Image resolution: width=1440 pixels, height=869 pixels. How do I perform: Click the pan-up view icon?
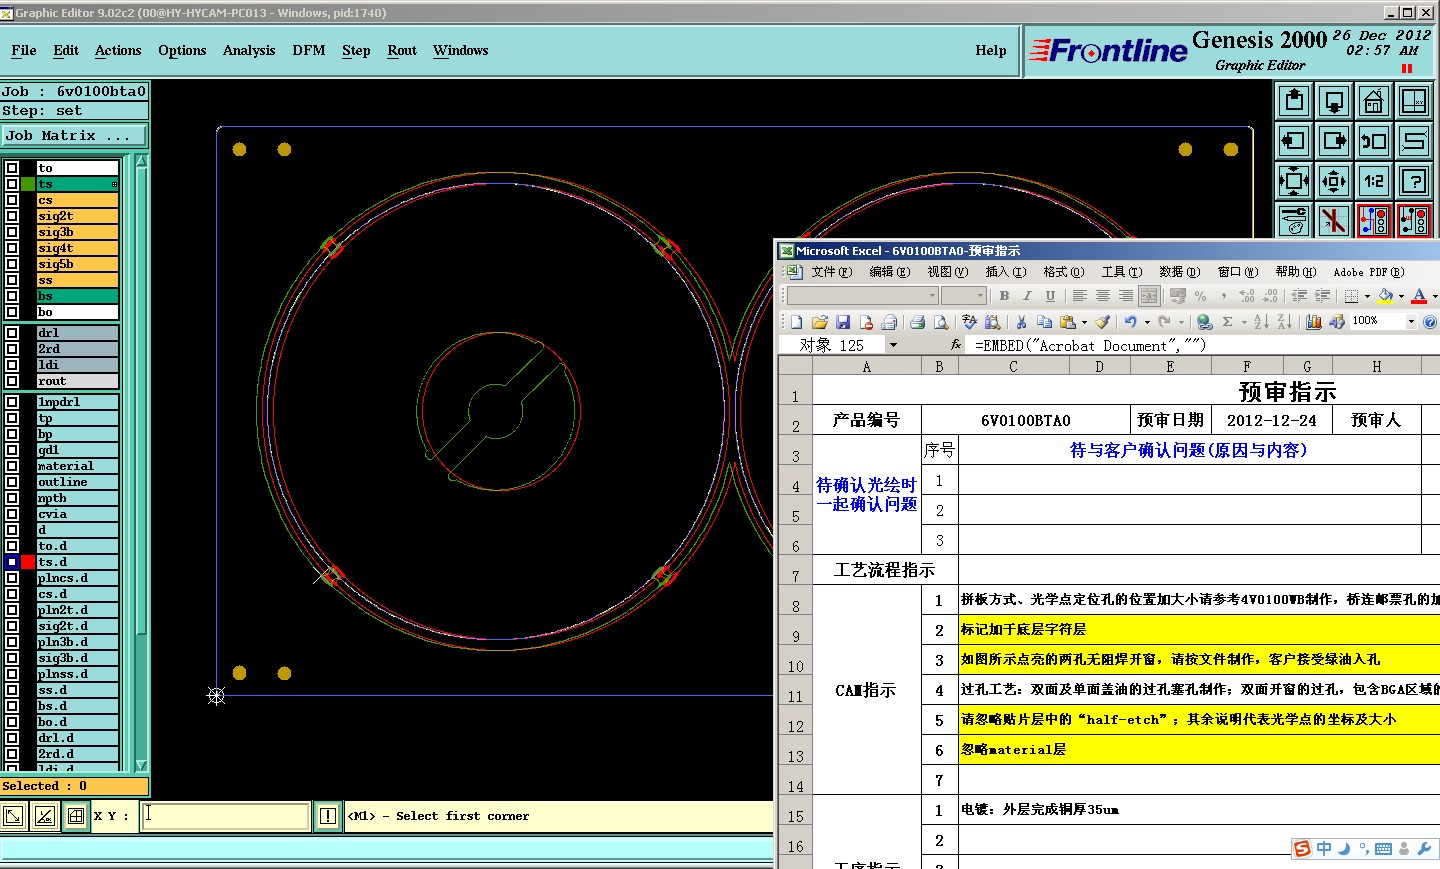(x=1294, y=101)
